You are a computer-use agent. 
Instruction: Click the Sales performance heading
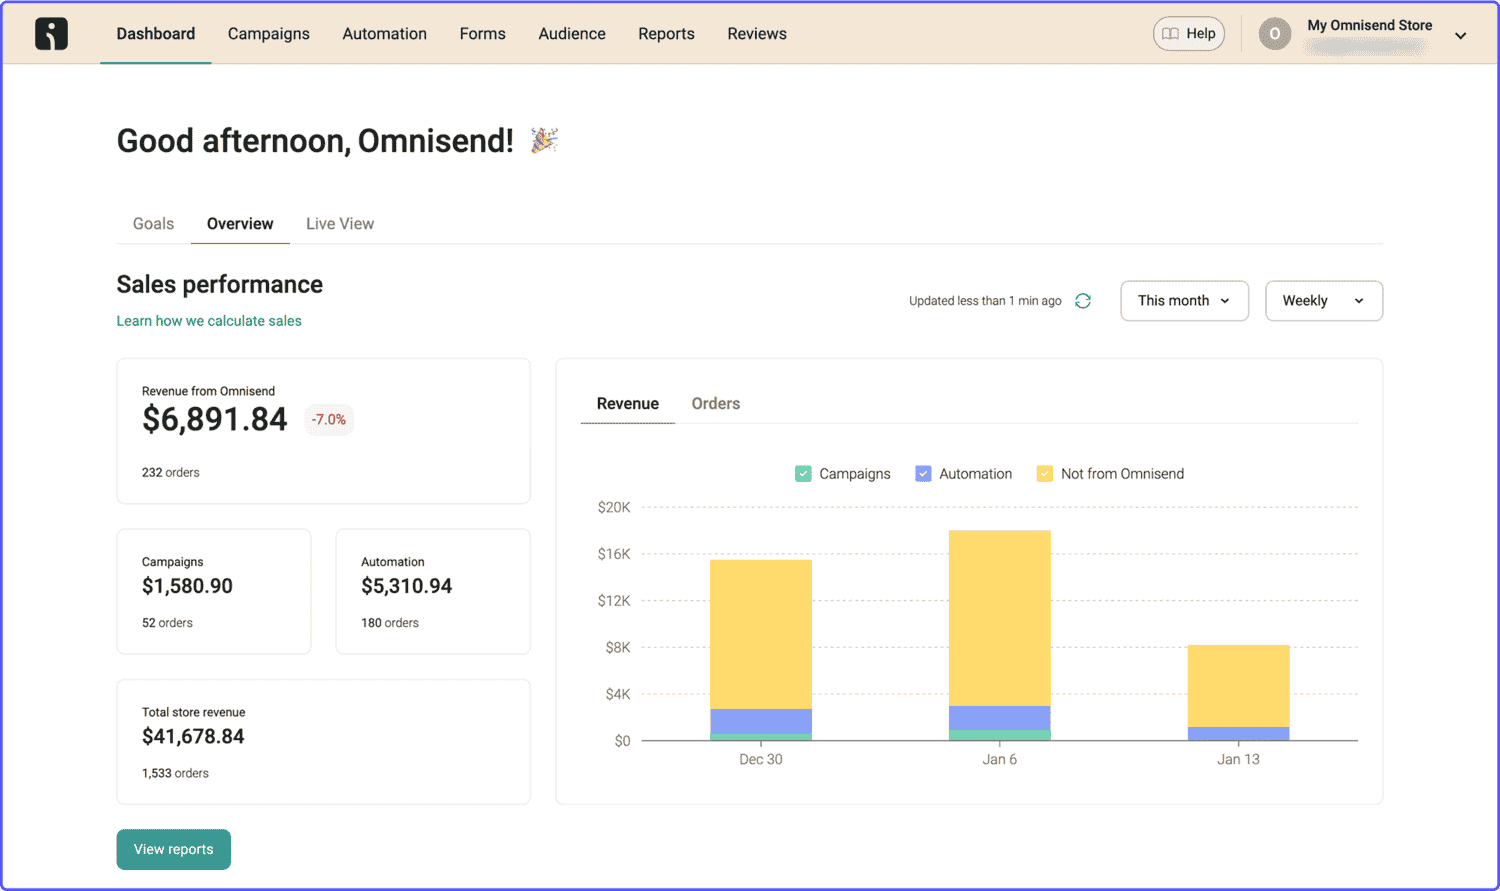pyautogui.click(x=220, y=285)
